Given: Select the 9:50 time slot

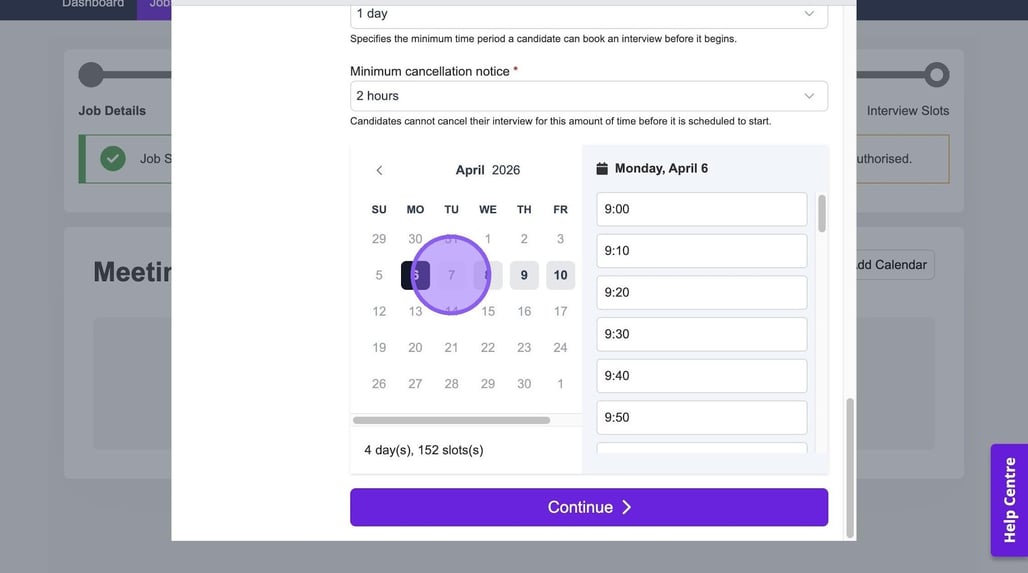Looking at the screenshot, I should tap(701, 417).
